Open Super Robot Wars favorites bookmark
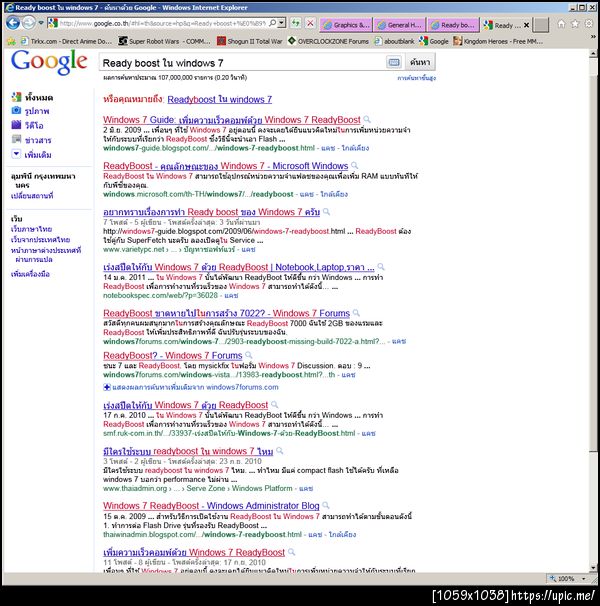The image size is (600, 606). [x=164, y=41]
